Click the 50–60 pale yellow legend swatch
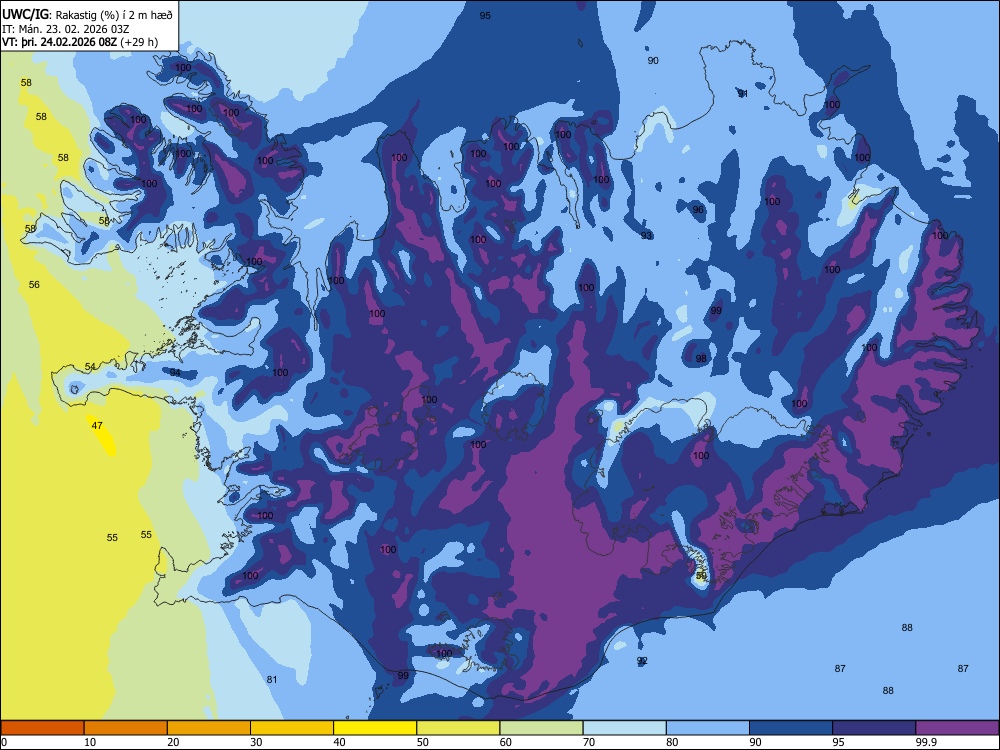This screenshot has width=1000, height=750. [x=458, y=728]
